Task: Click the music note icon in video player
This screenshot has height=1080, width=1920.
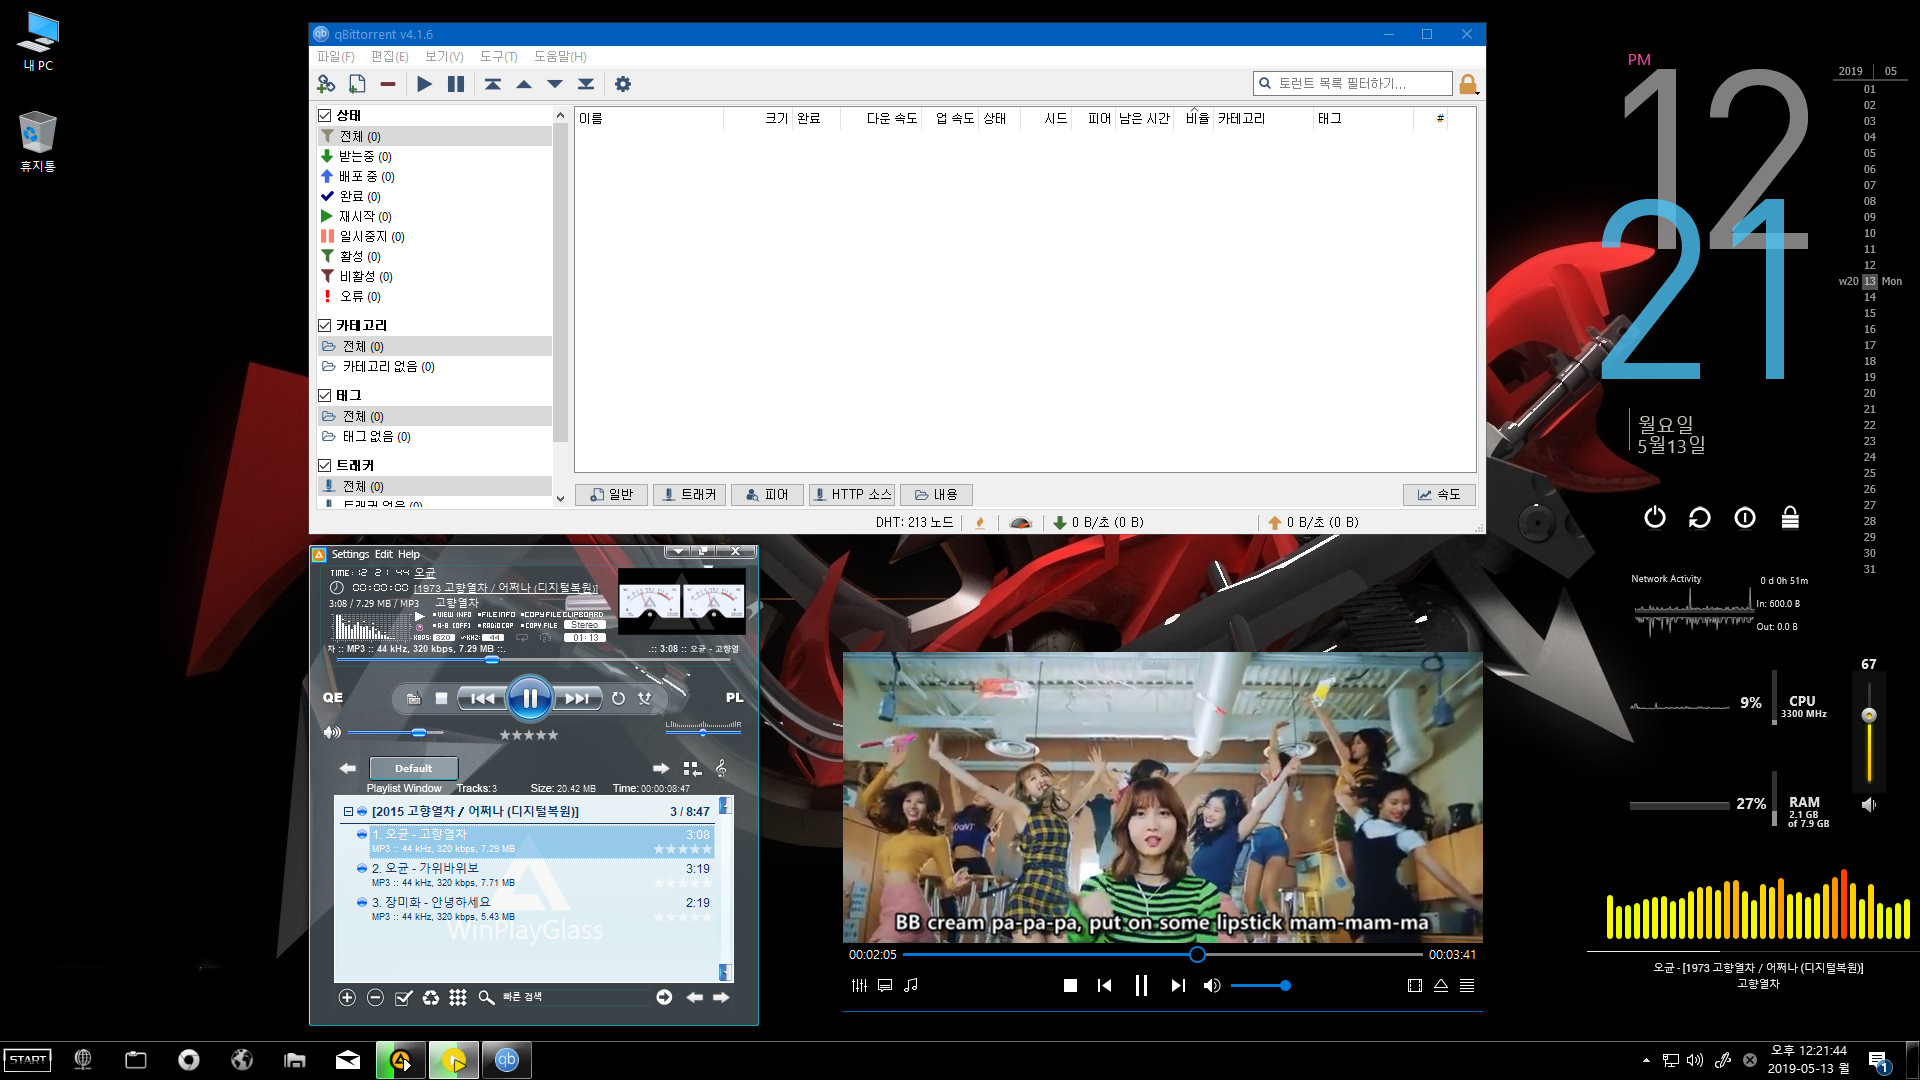Action: [911, 985]
